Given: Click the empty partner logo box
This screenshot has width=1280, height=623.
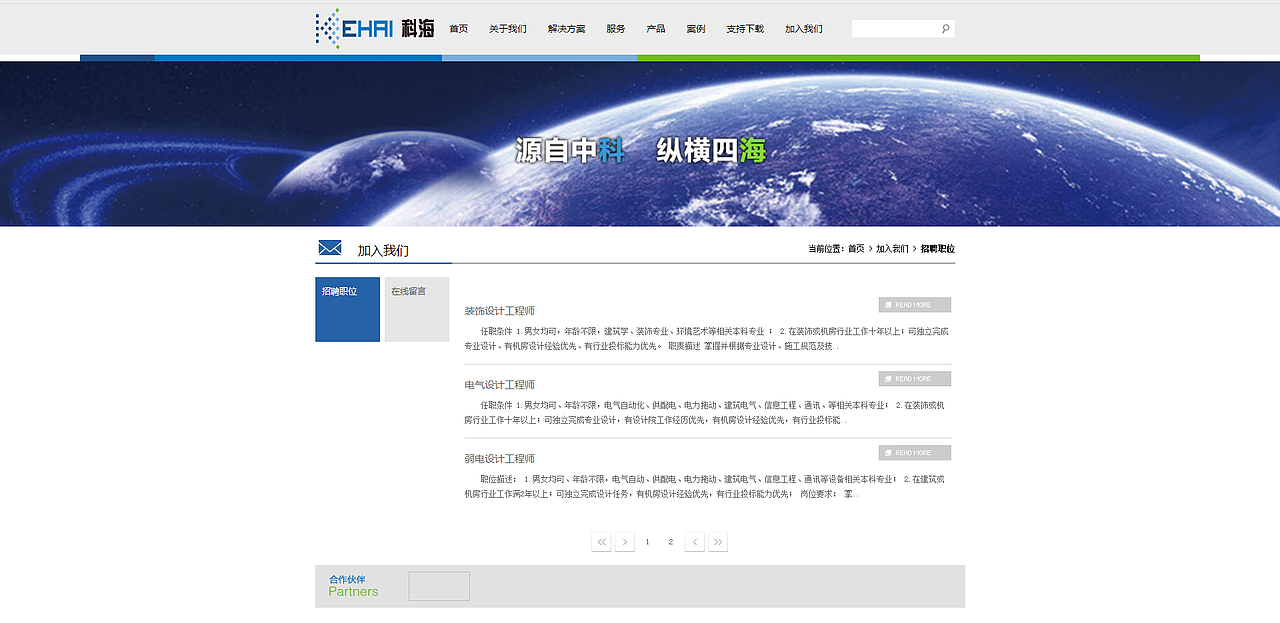Looking at the screenshot, I should point(439,586).
